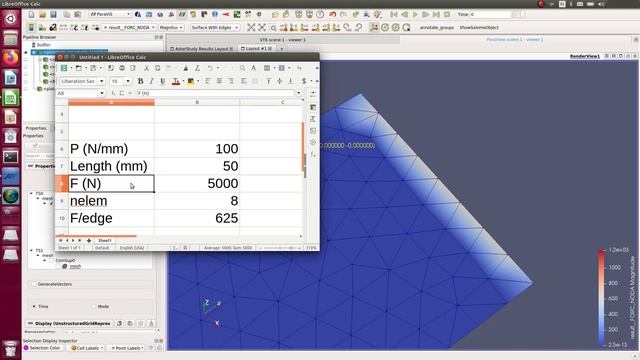
Task: Select cell 'F/edge' in Calc
Action: tap(111, 218)
